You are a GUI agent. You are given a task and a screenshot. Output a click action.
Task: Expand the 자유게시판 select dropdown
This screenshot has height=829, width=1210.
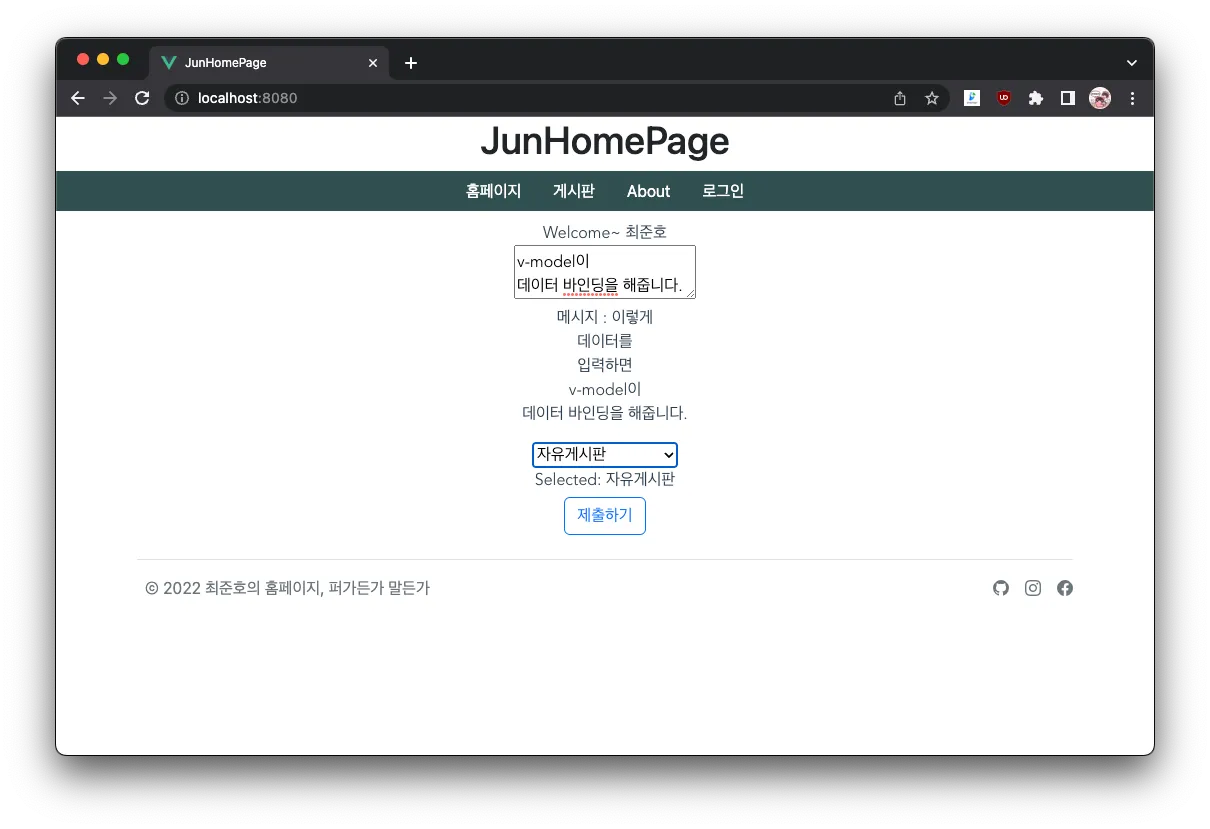click(x=605, y=455)
